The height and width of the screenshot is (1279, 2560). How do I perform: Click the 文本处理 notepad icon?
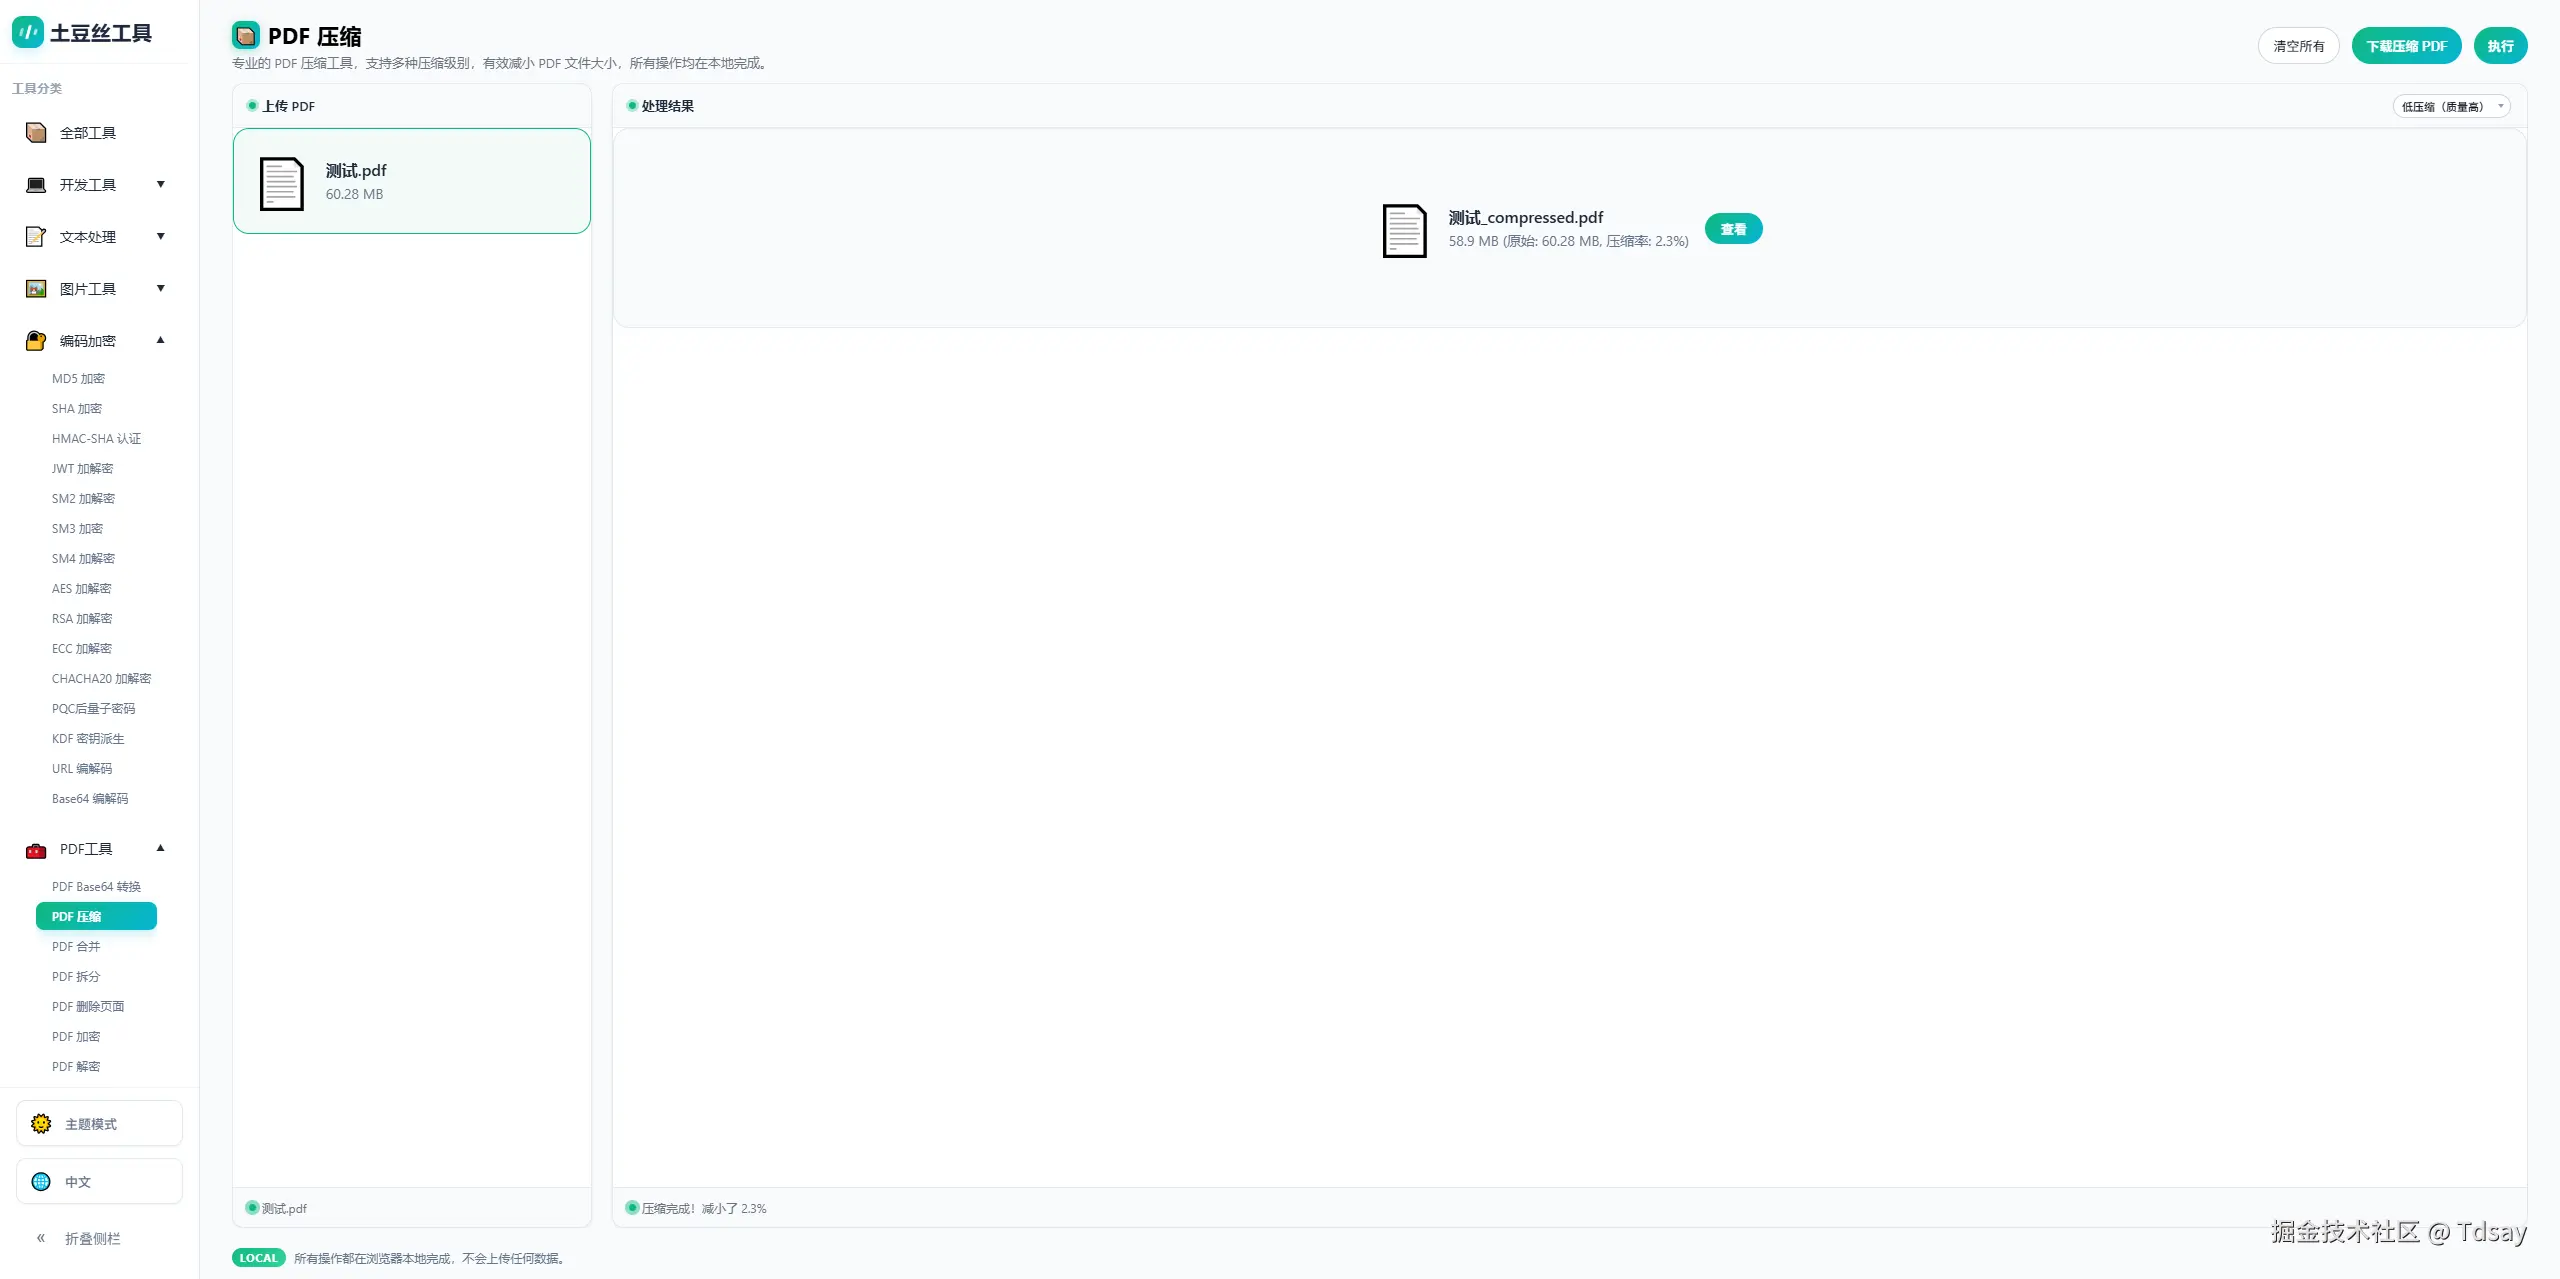(36, 237)
